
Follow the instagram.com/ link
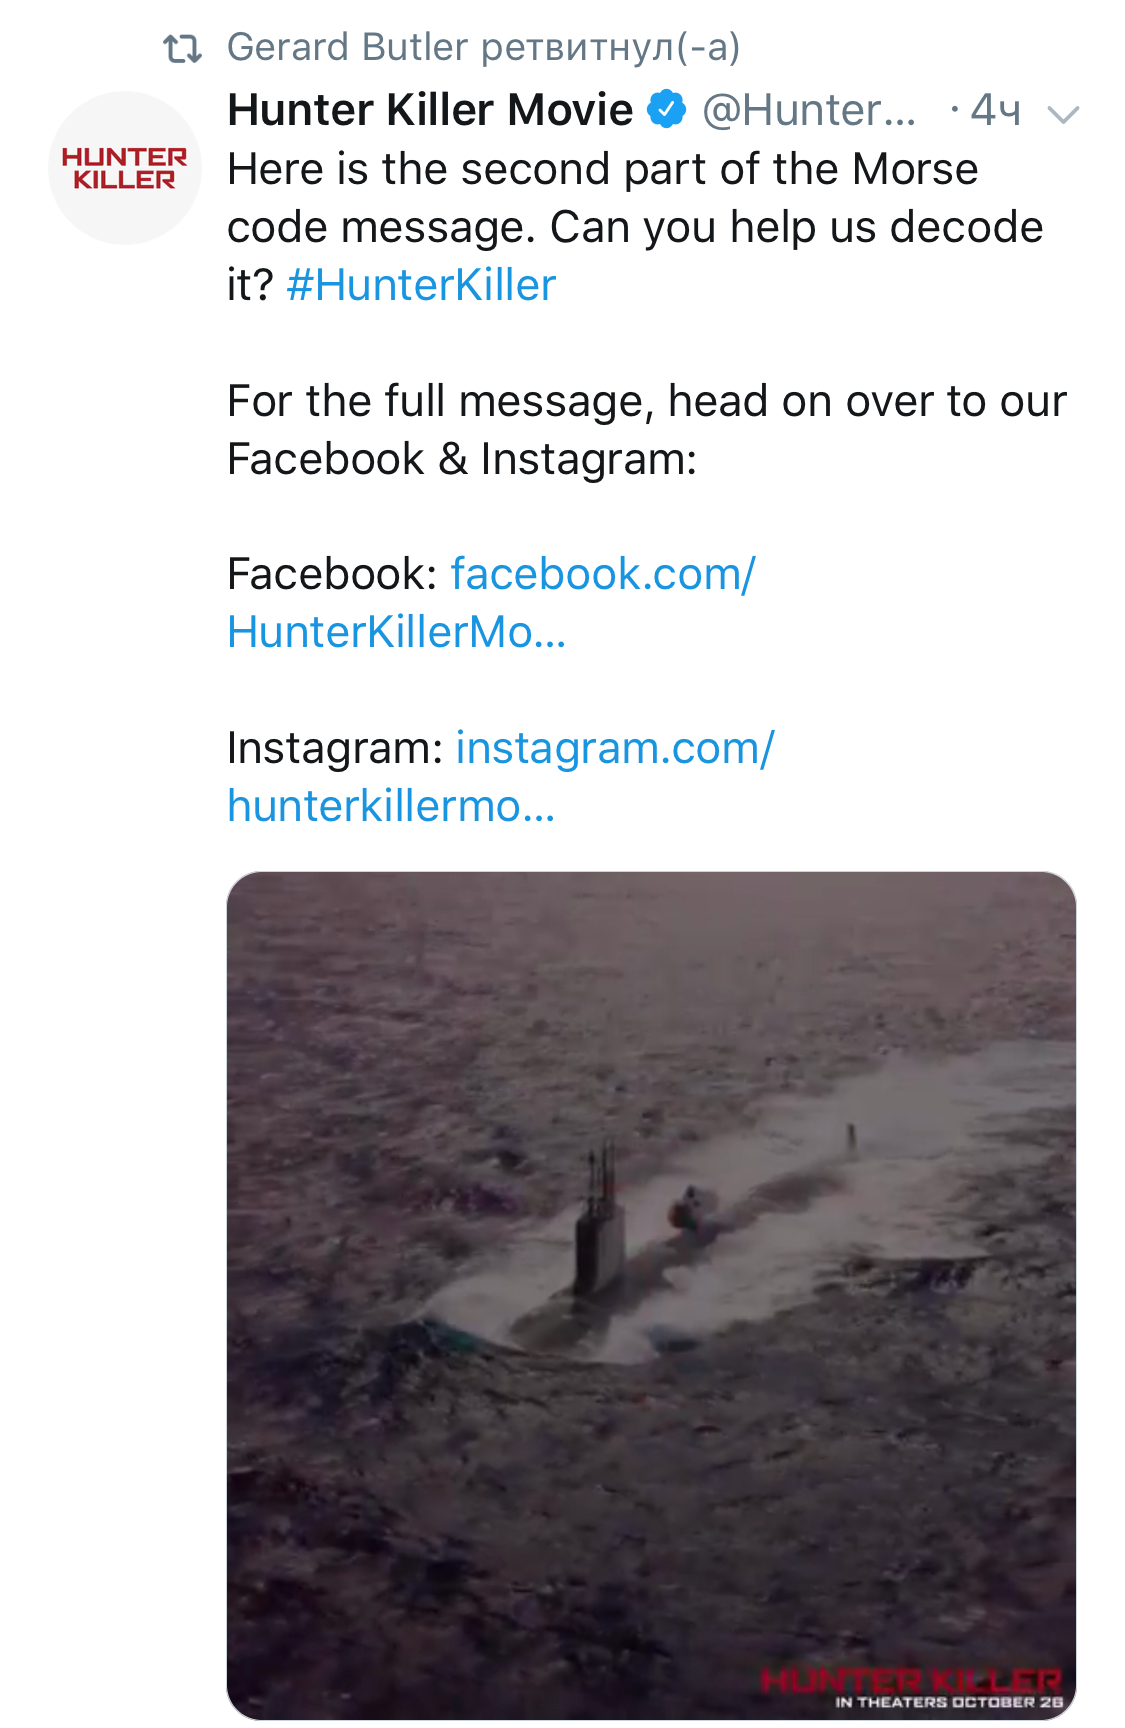pos(615,748)
